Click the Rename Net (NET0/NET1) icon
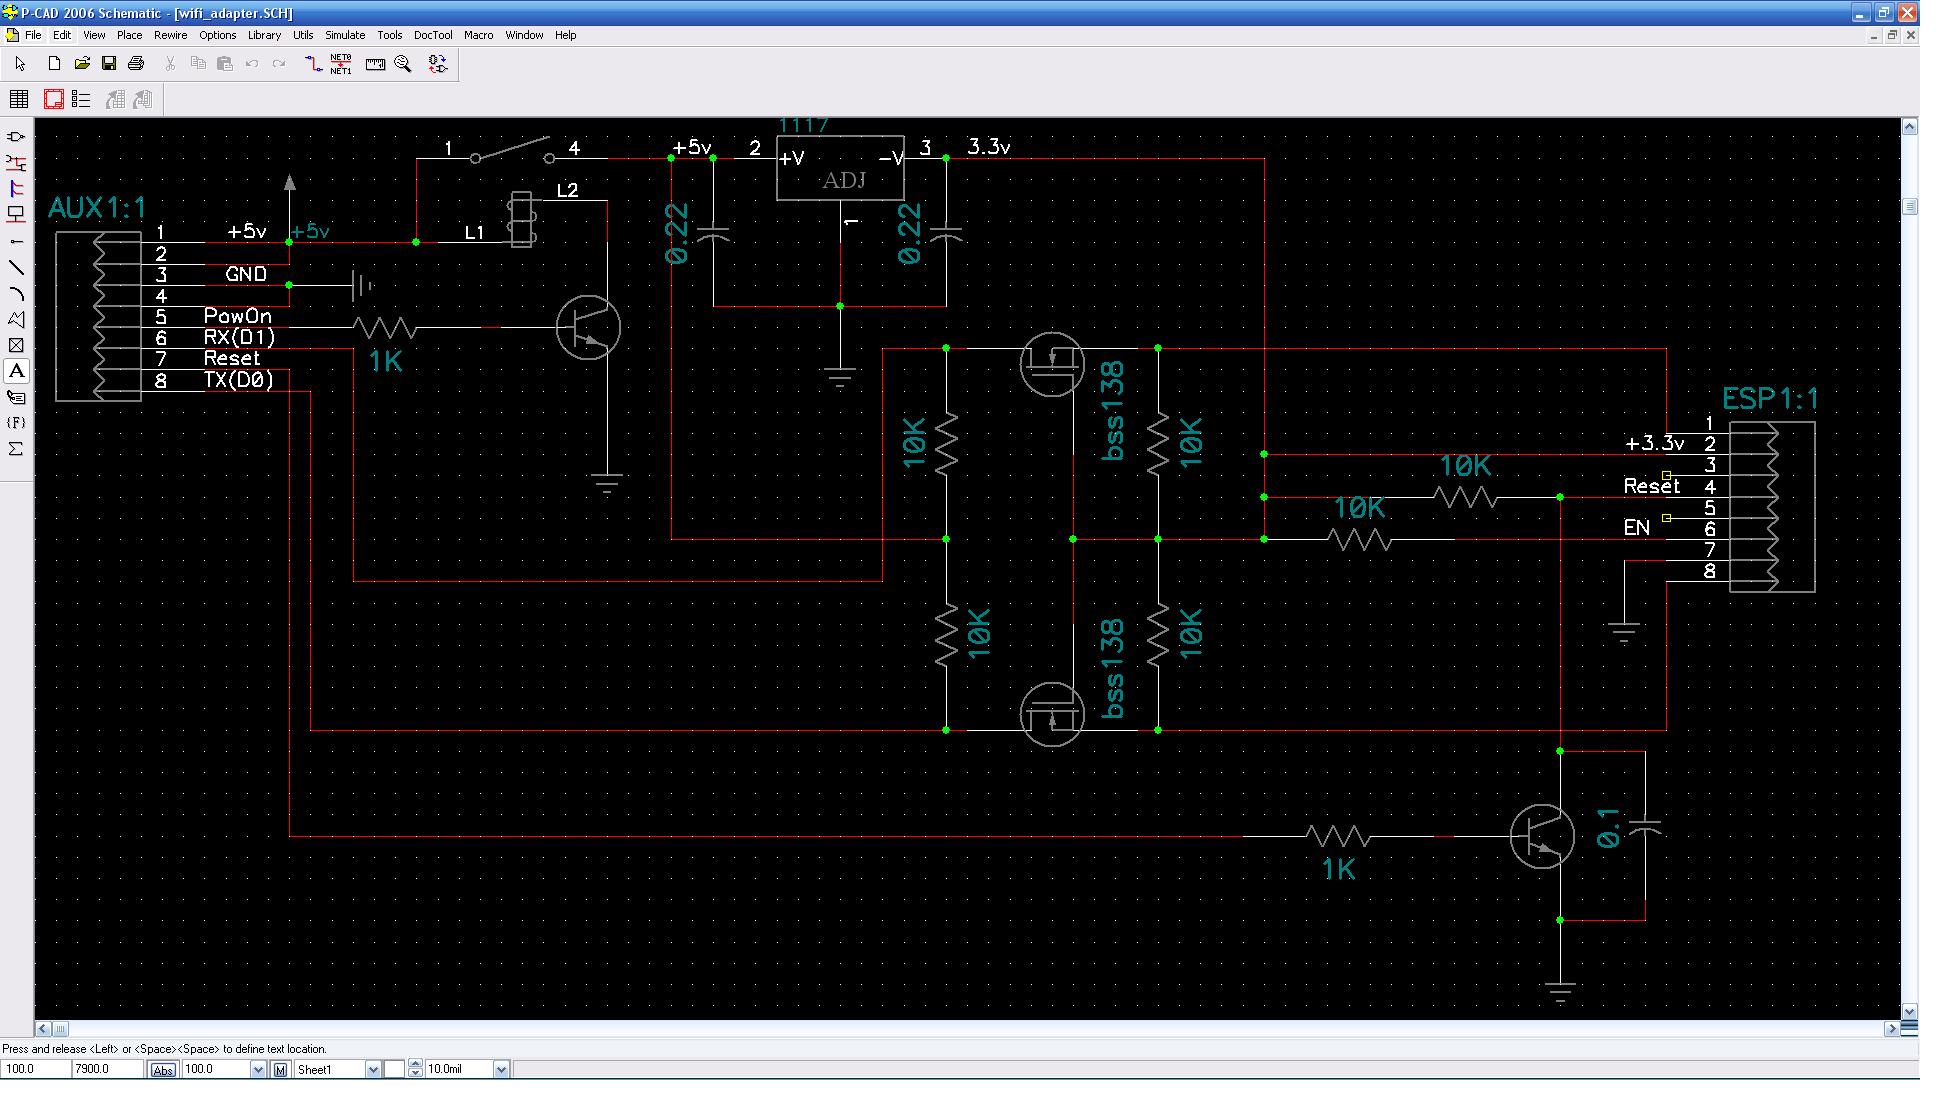The width and height of the screenshot is (1958, 1101). click(341, 63)
